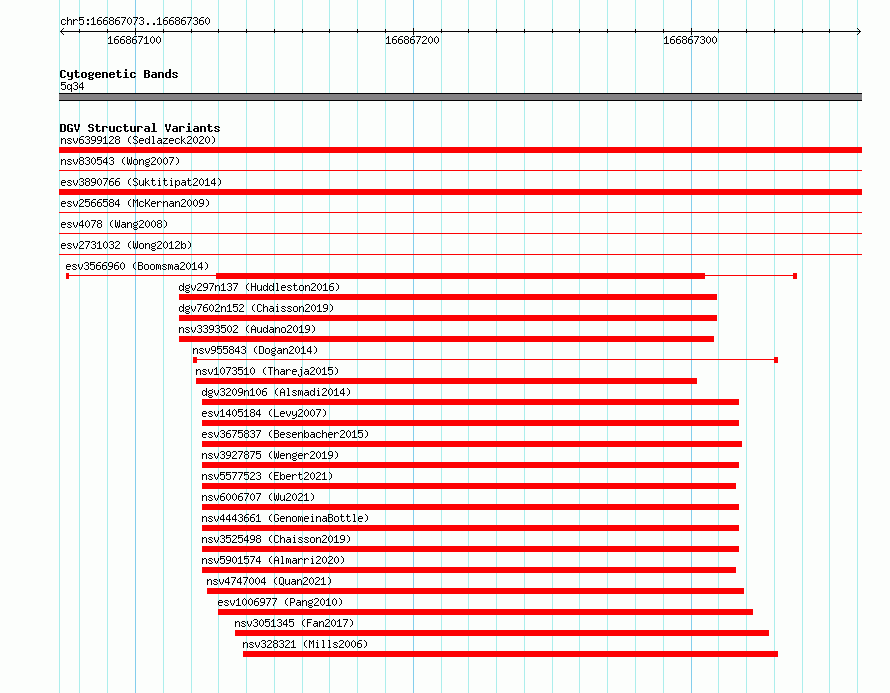Click the DGV Structural Variants track title

click(140, 128)
